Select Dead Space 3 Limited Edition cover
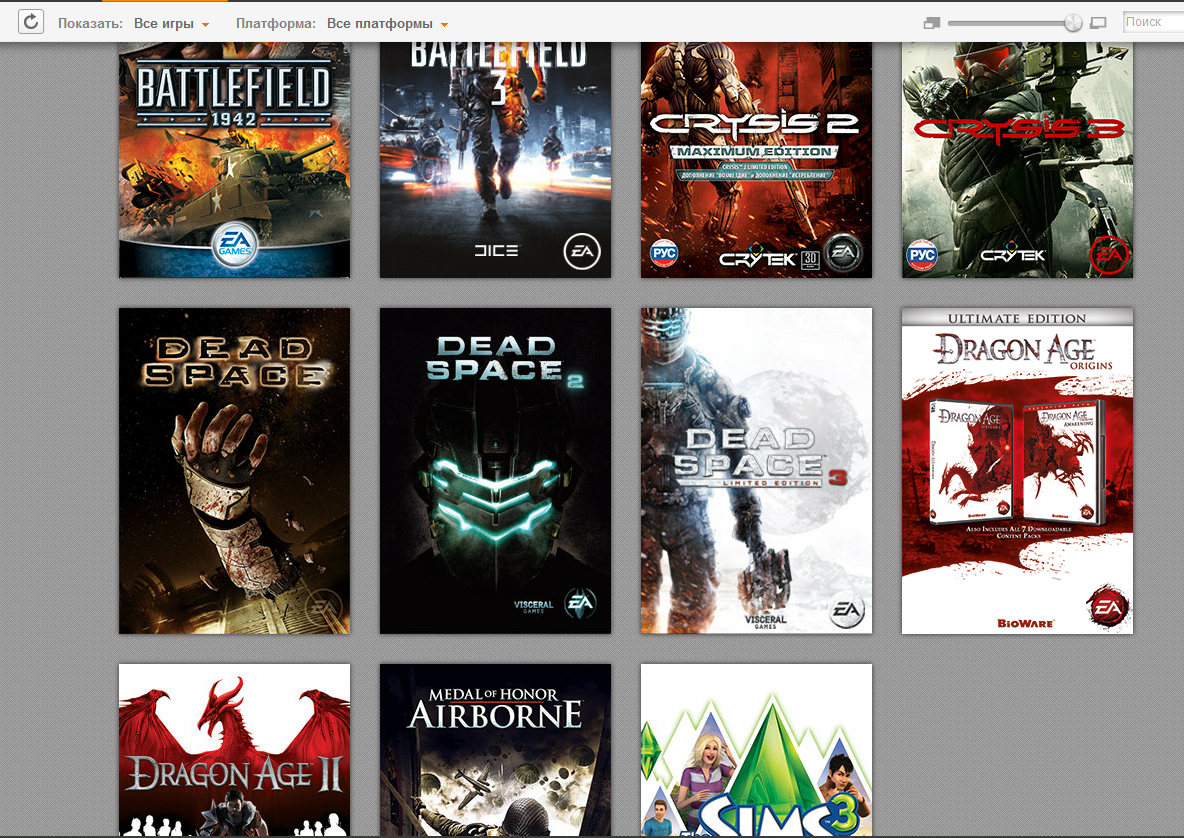 point(756,470)
